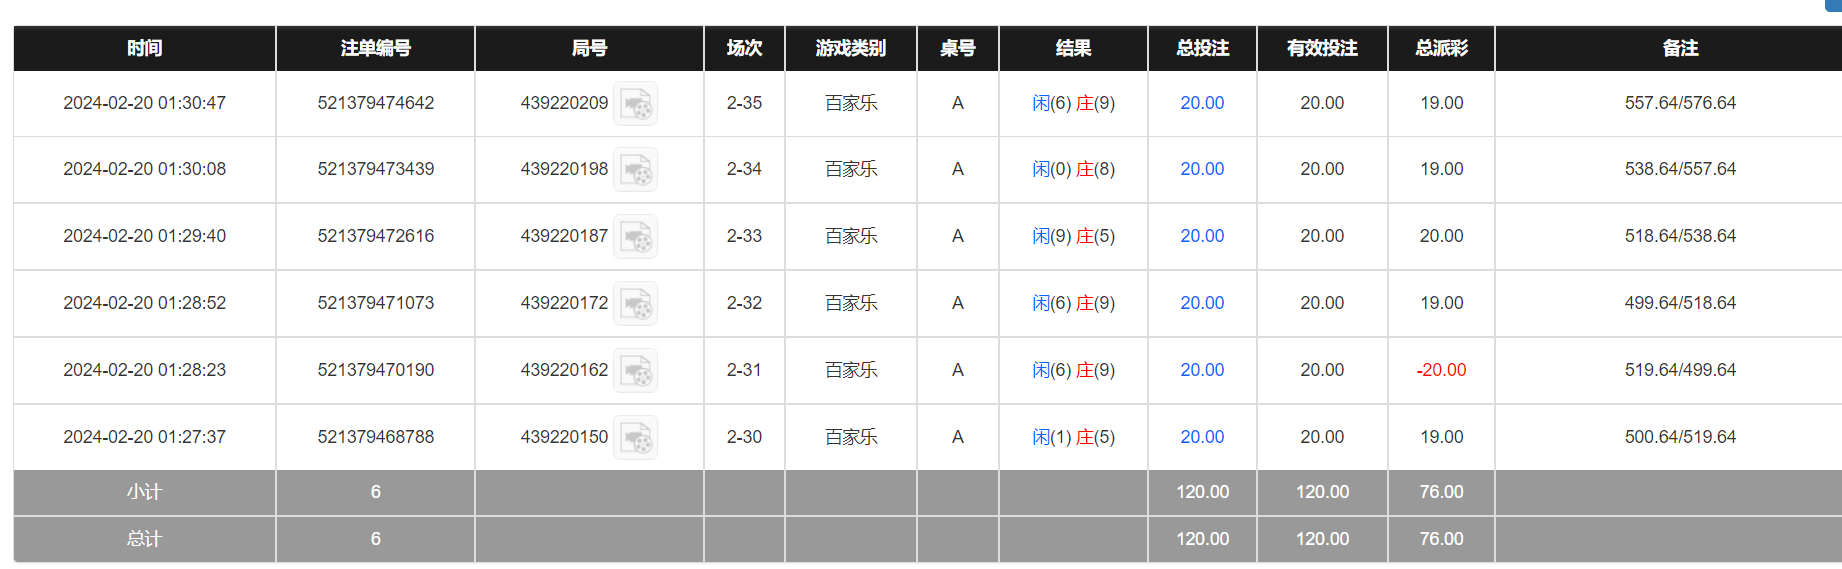Open total bet link for session 2-34
This screenshot has height=569, width=1842.
pos(1201,169)
